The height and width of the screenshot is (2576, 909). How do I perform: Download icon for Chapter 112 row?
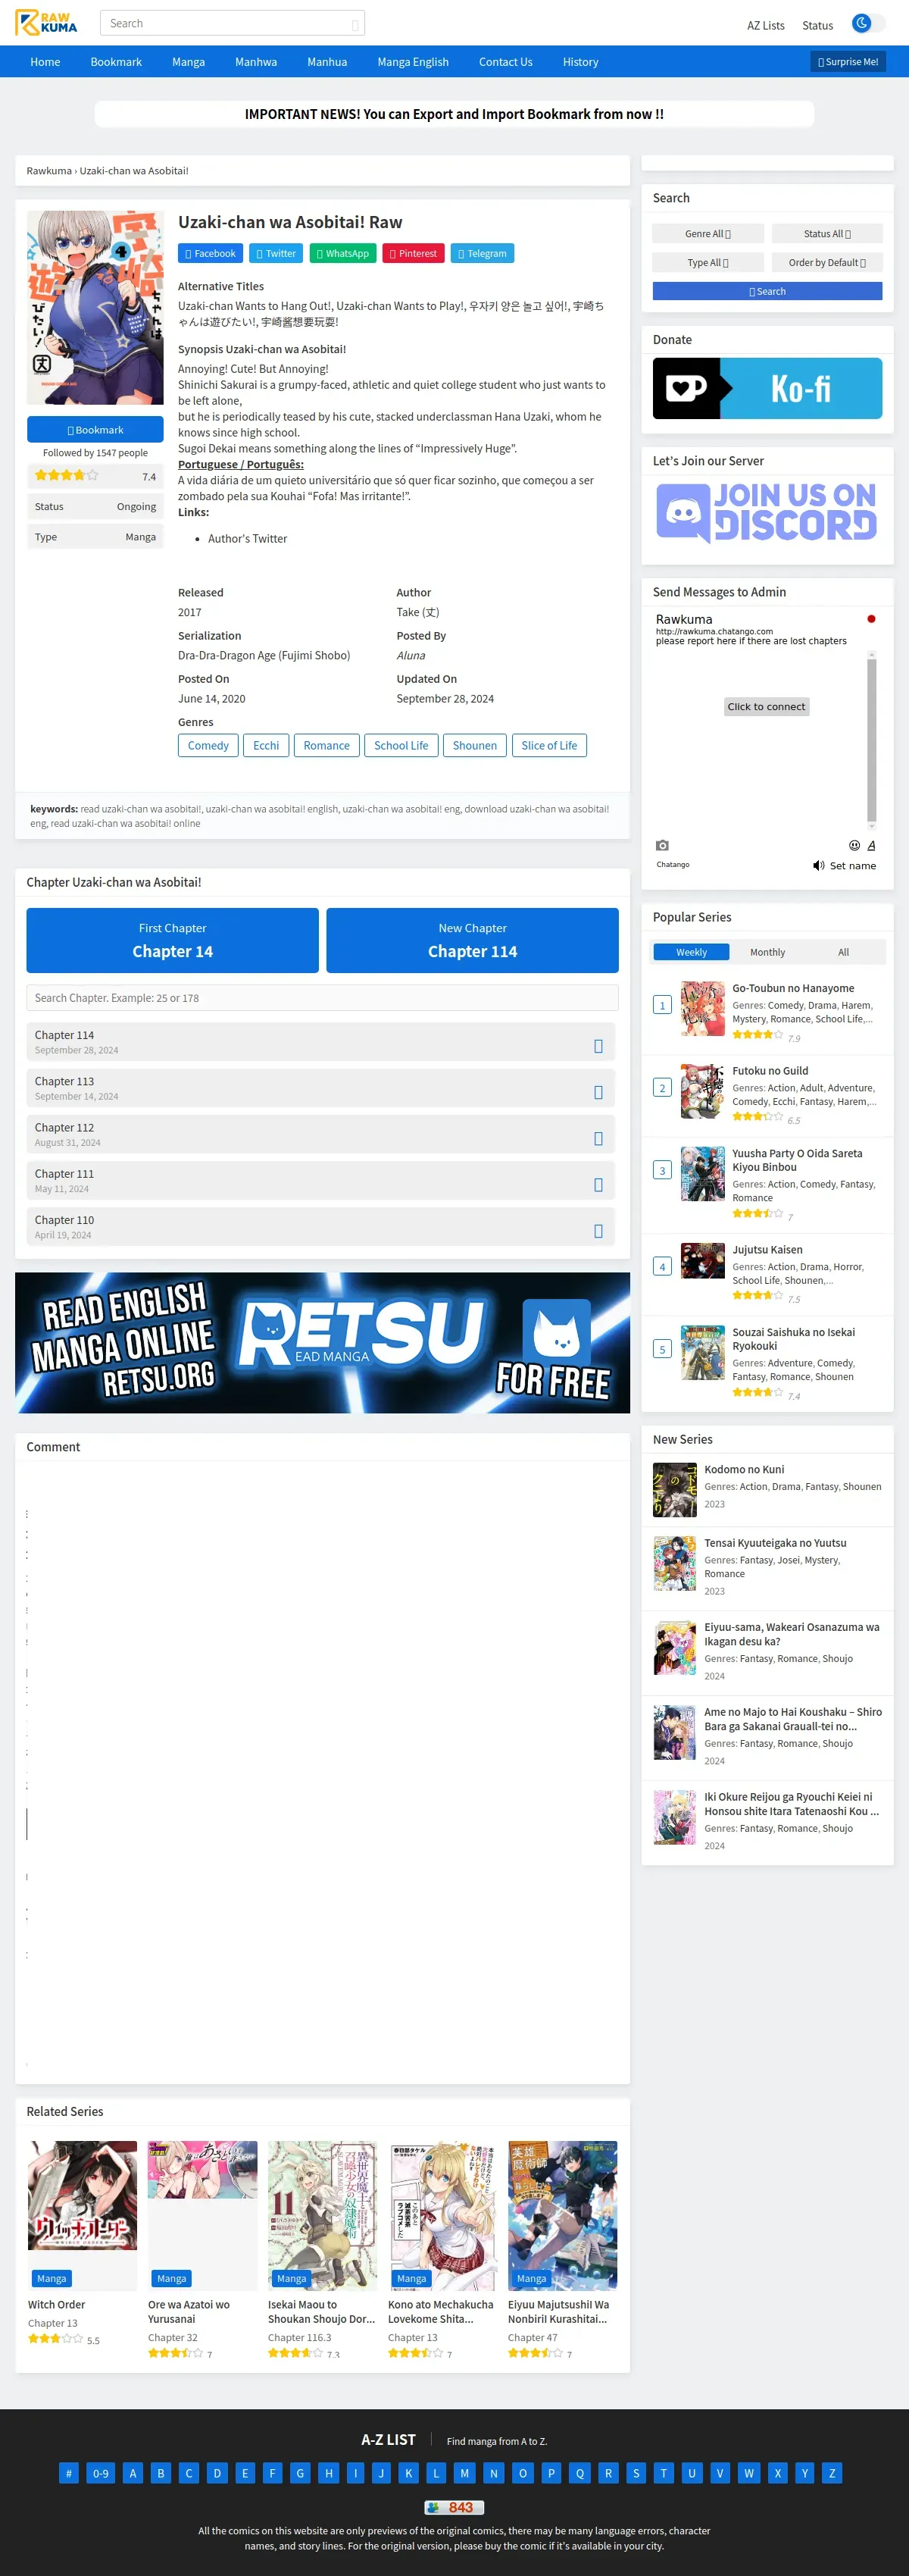click(x=598, y=1139)
